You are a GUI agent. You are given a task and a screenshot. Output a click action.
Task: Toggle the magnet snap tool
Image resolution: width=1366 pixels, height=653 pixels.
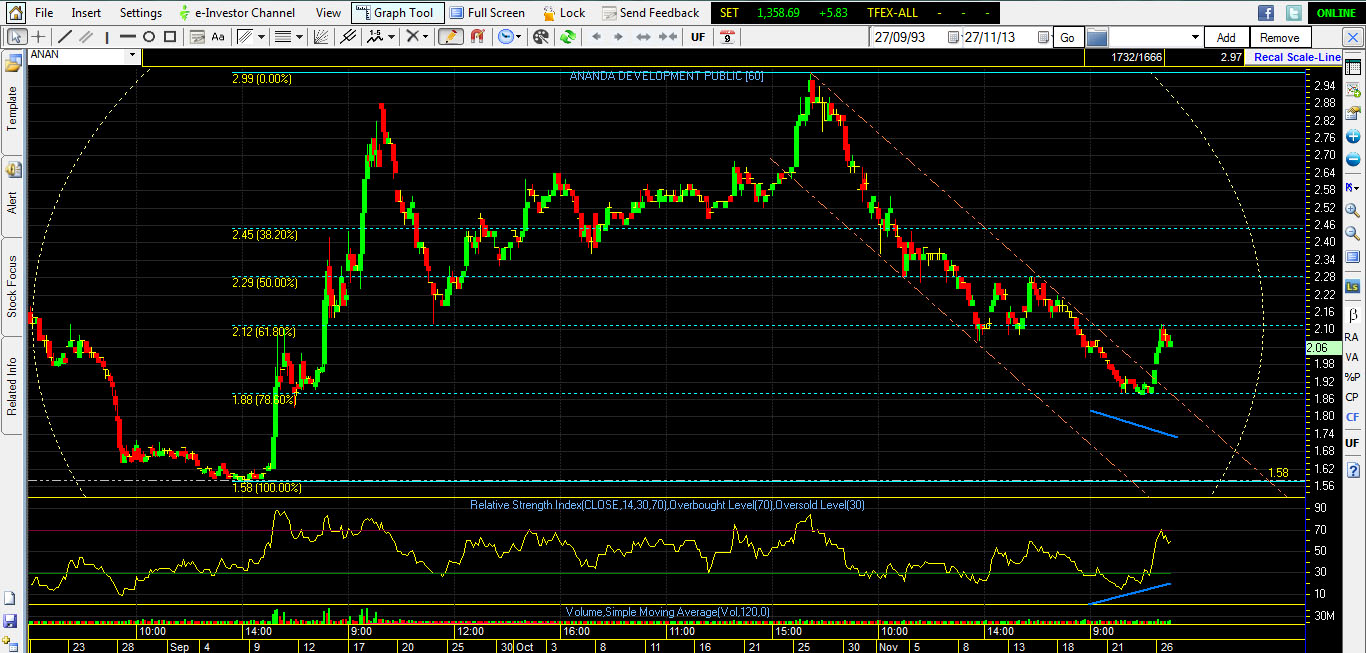(477, 37)
